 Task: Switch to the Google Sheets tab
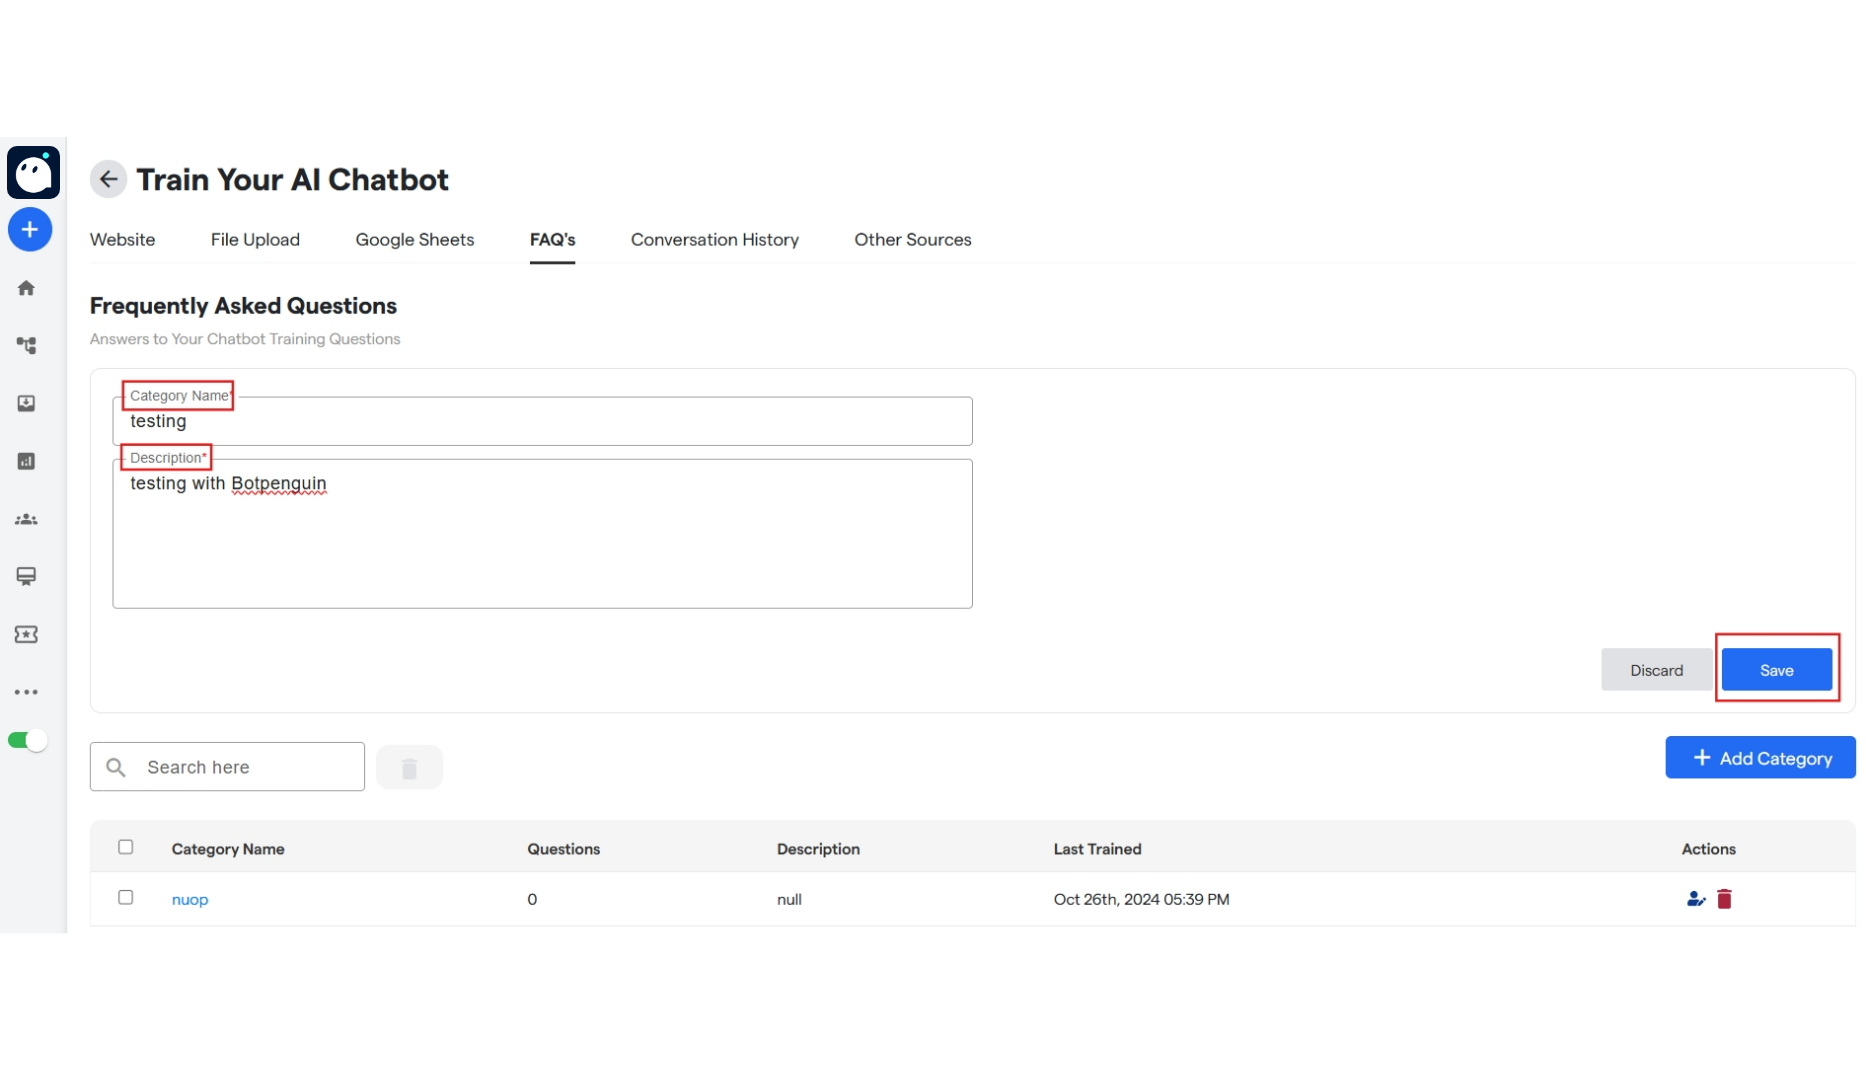415,239
